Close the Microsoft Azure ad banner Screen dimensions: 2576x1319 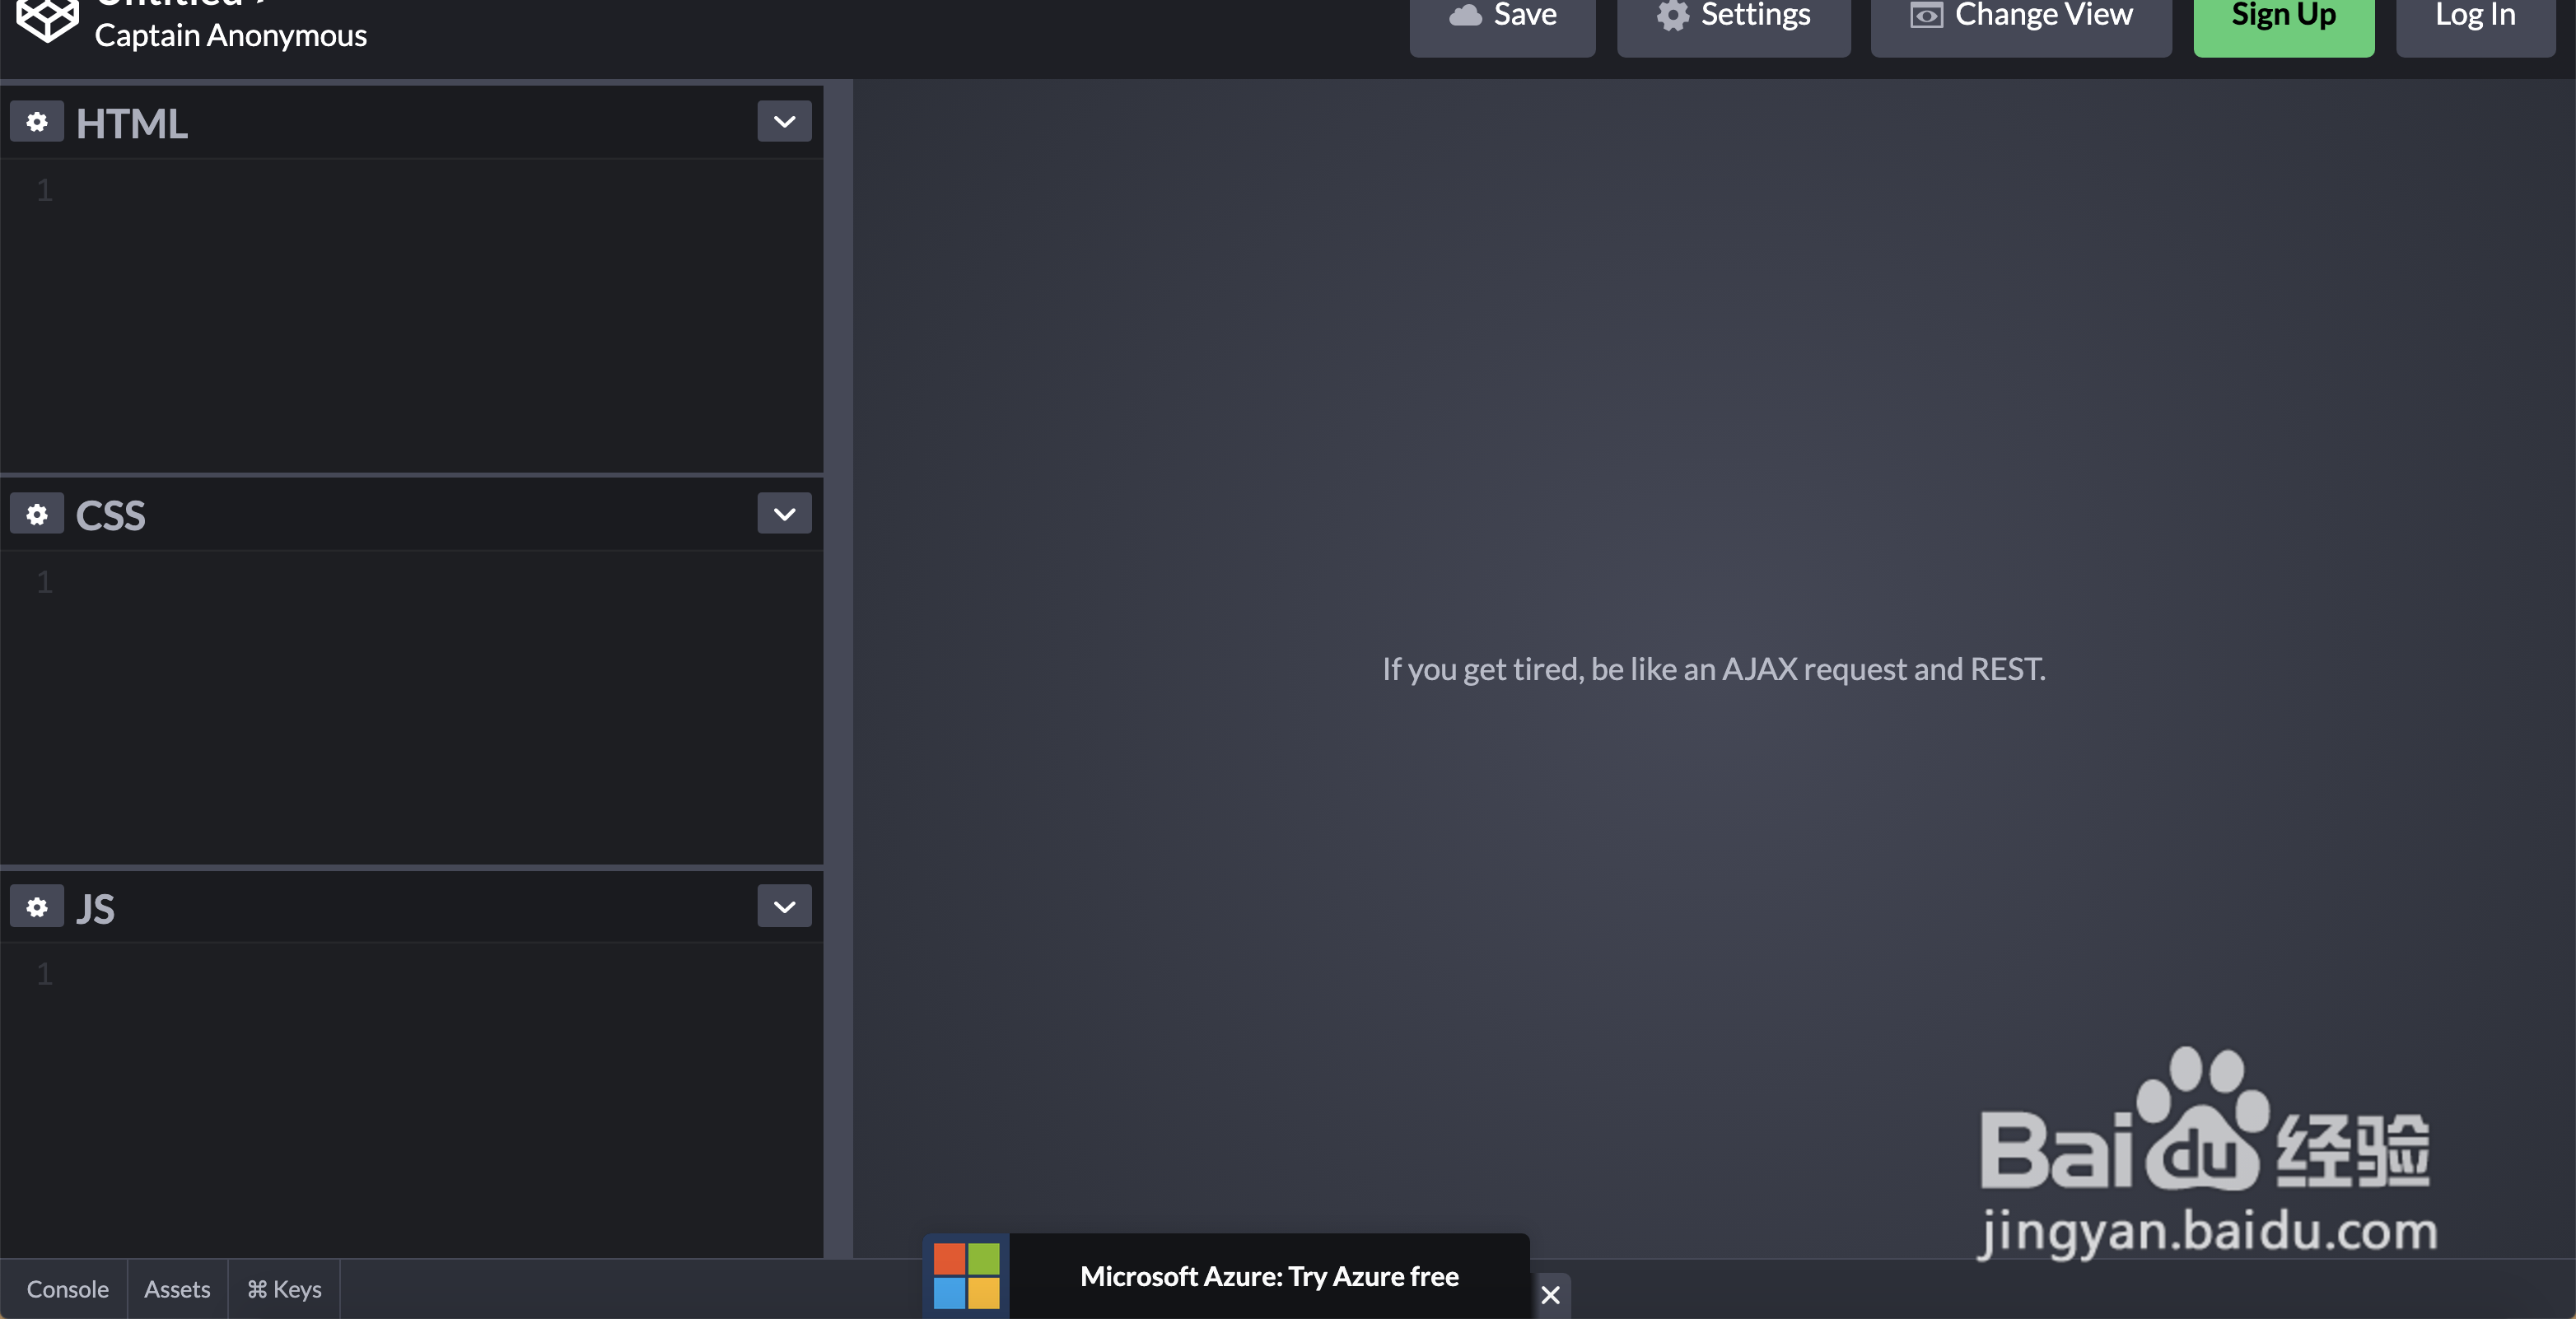click(1550, 1295)
